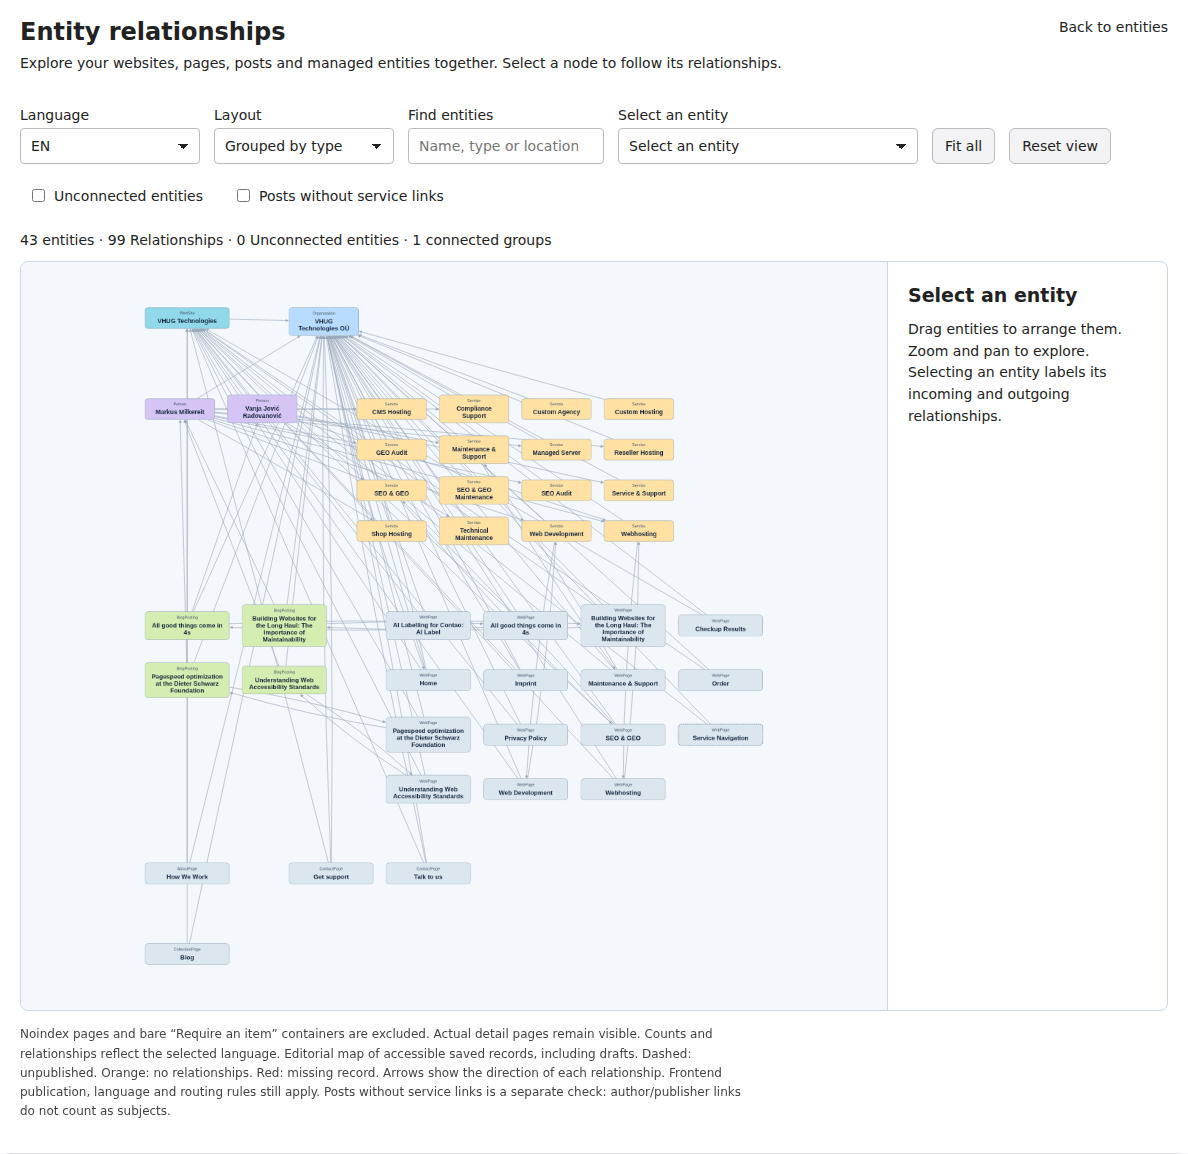This screenshot has width=1188, height=1154.
Task: Click the Custom Agency service node
Action: 556,409
